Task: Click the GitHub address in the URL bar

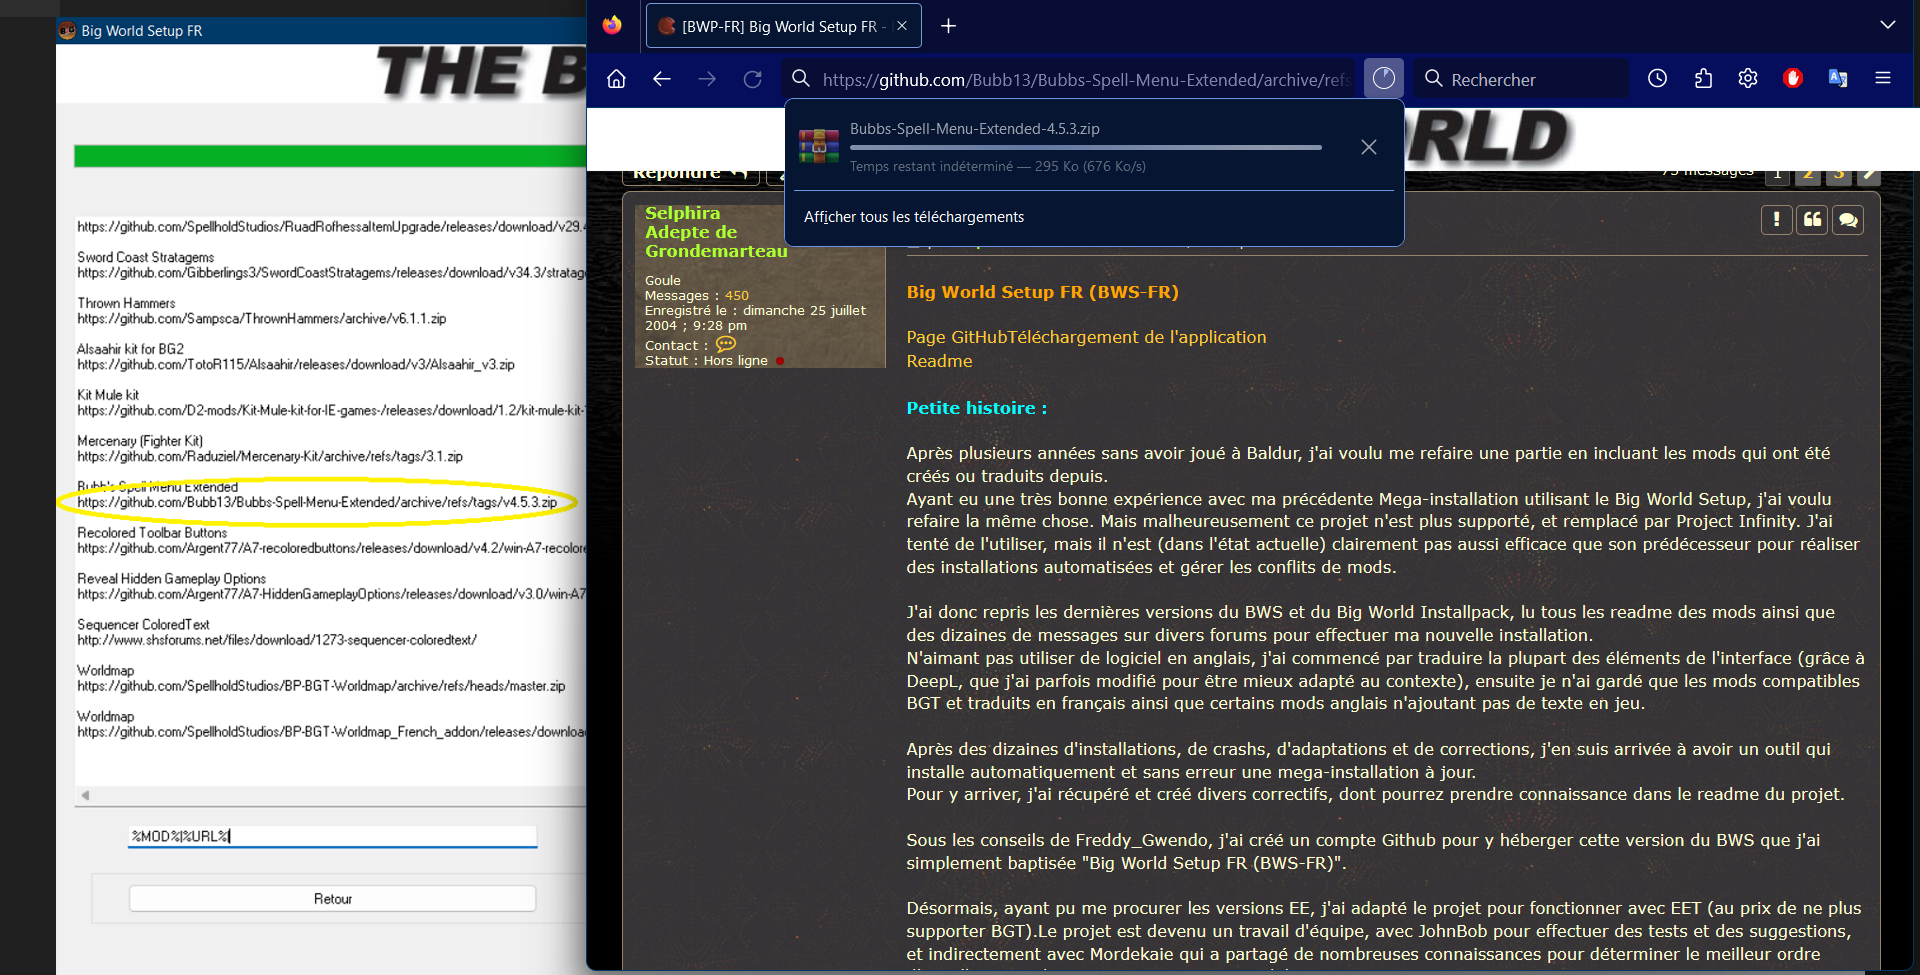Action: click(x=1086, y=79)
